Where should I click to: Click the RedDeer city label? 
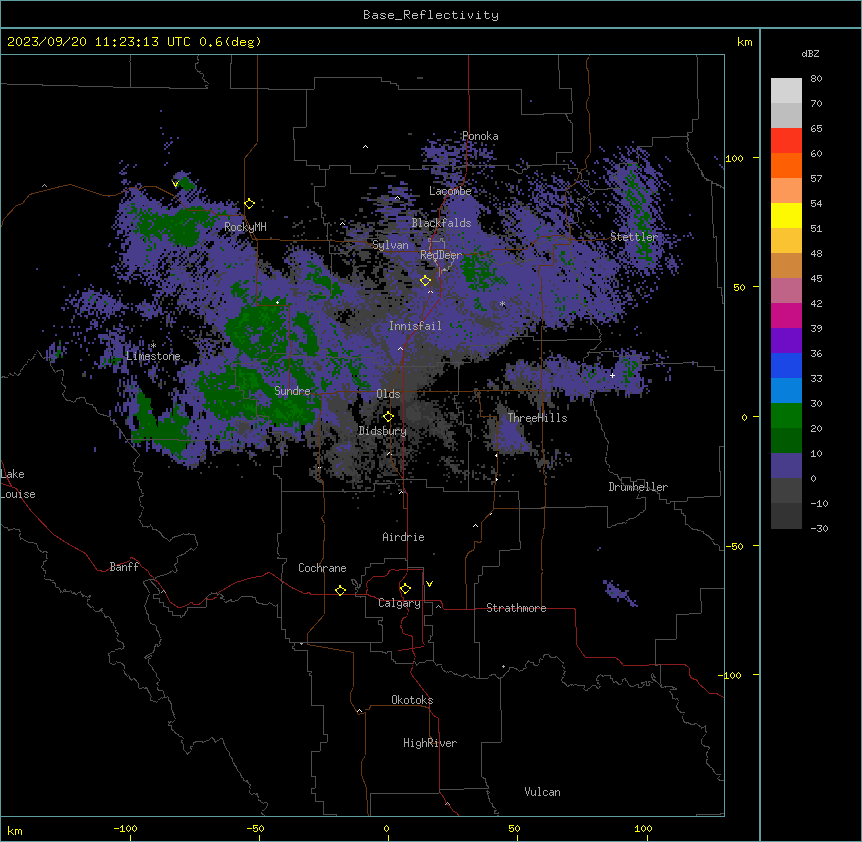(441, 255)
